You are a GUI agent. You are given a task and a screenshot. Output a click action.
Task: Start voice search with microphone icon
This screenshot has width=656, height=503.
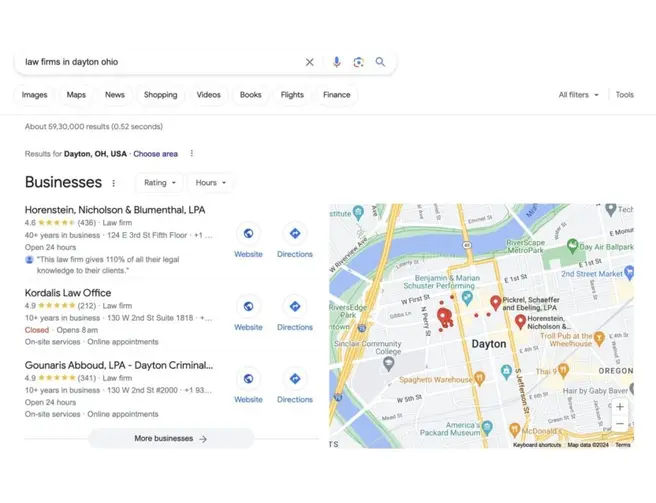tap(336, 62)
